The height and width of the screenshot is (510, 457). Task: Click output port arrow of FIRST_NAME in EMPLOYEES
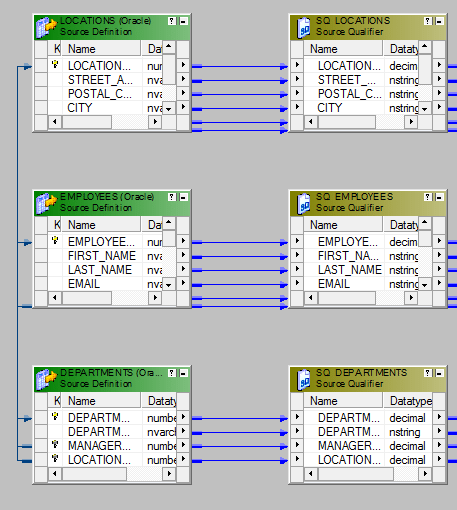tap(183, 255)
